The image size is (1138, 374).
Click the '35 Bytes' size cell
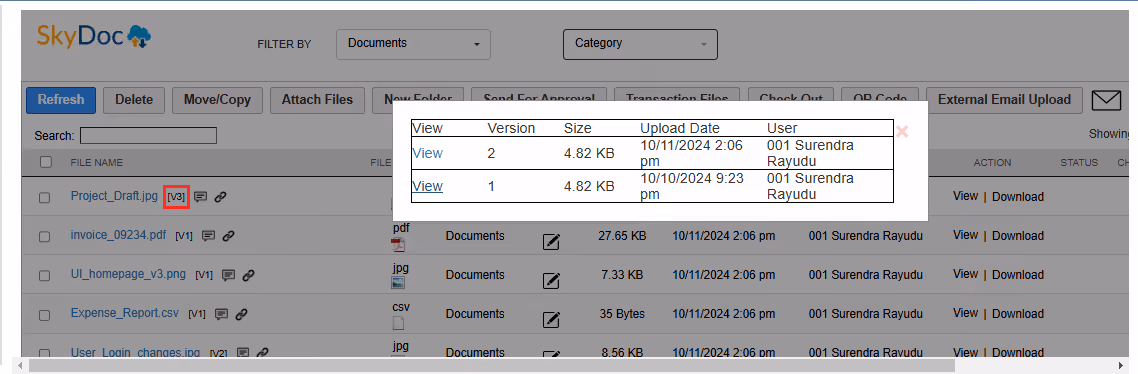[x=623, y=314]
